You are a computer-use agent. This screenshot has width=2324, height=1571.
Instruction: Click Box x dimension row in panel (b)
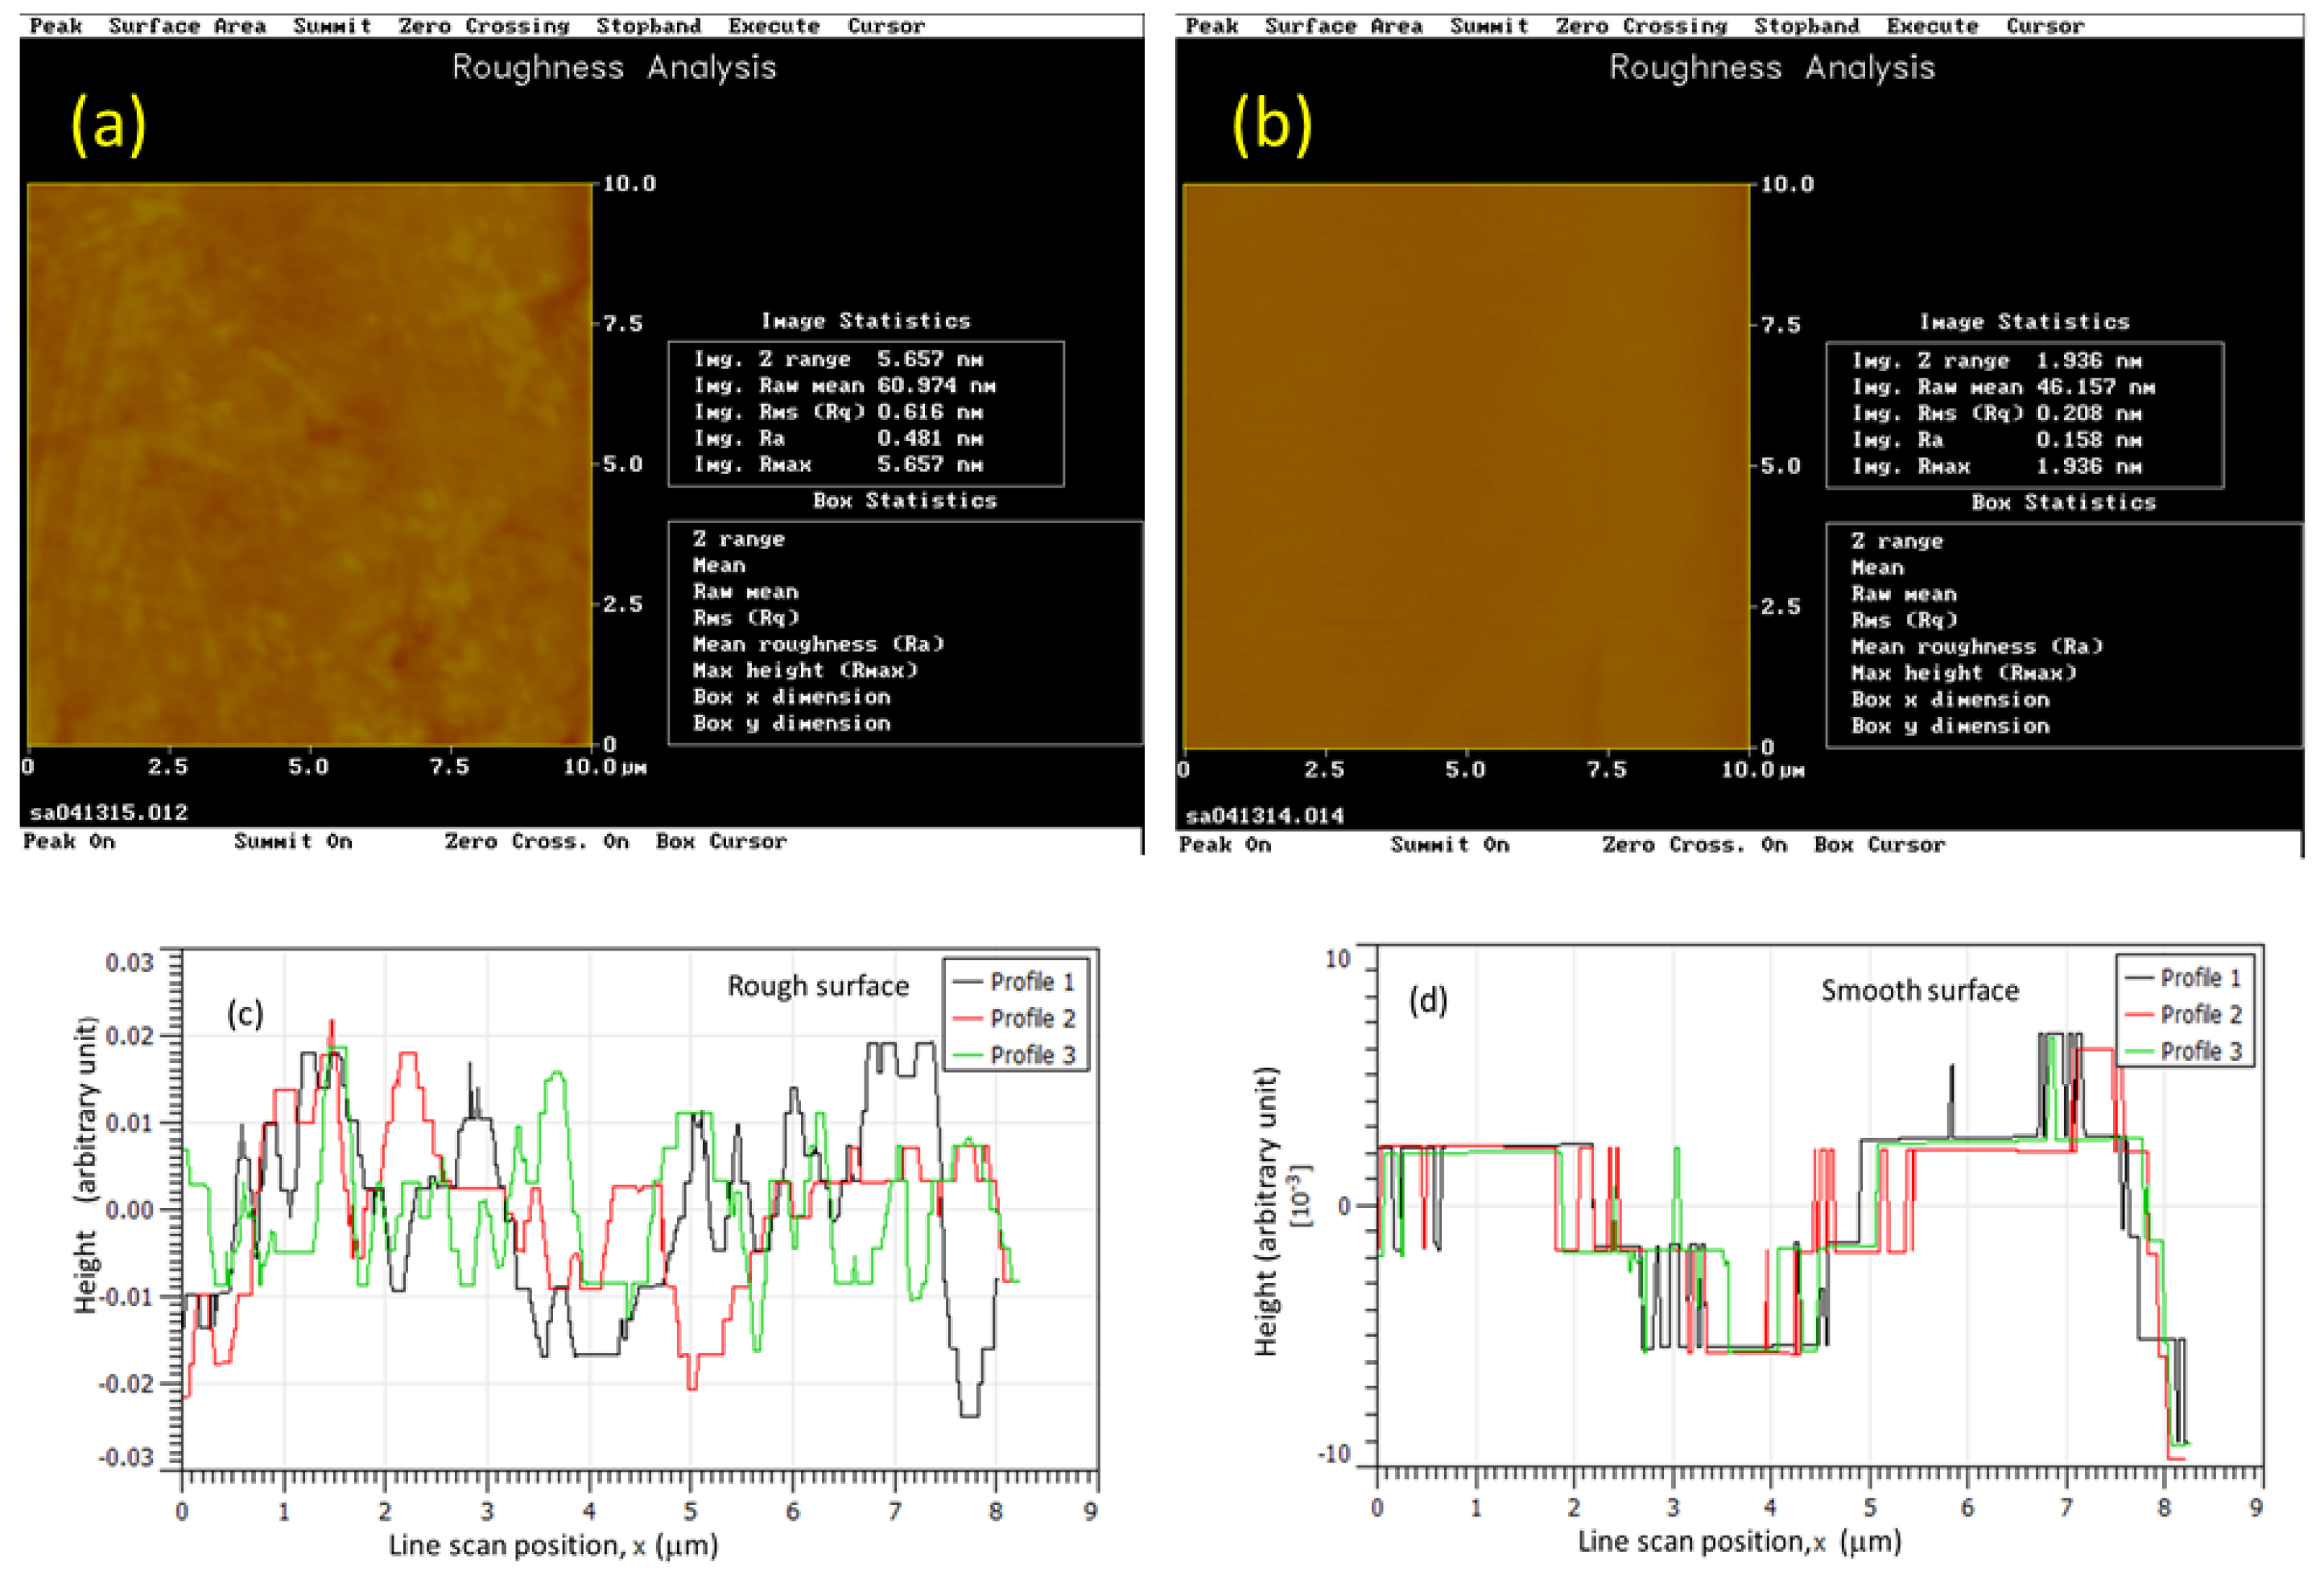coord(1950,700)
